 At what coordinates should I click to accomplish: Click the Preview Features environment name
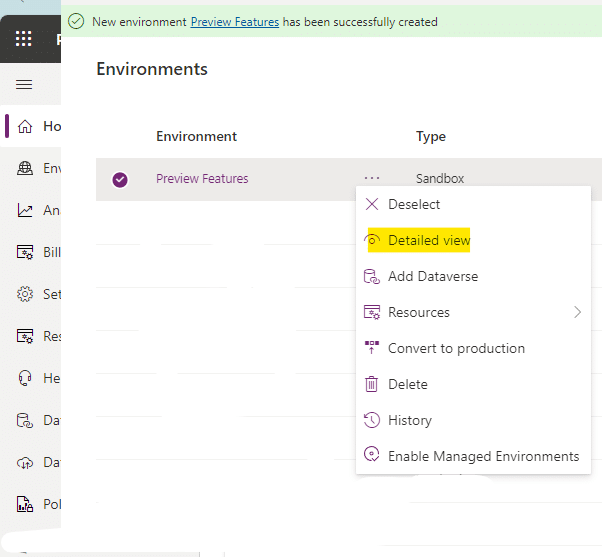click(202, 179)
